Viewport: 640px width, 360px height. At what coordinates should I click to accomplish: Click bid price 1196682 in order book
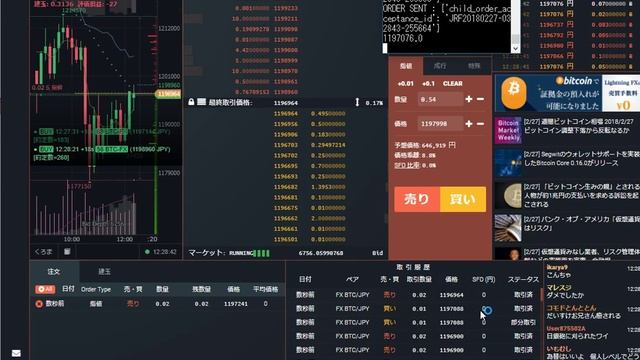[x=286, y=187]
